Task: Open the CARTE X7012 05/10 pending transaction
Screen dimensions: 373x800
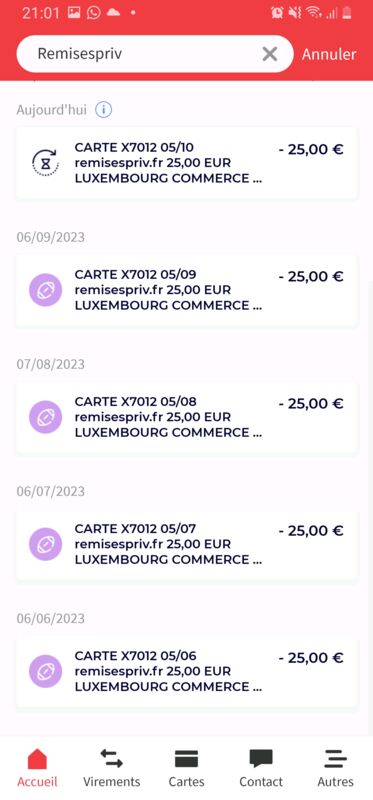Action: (x=187, y=163)
